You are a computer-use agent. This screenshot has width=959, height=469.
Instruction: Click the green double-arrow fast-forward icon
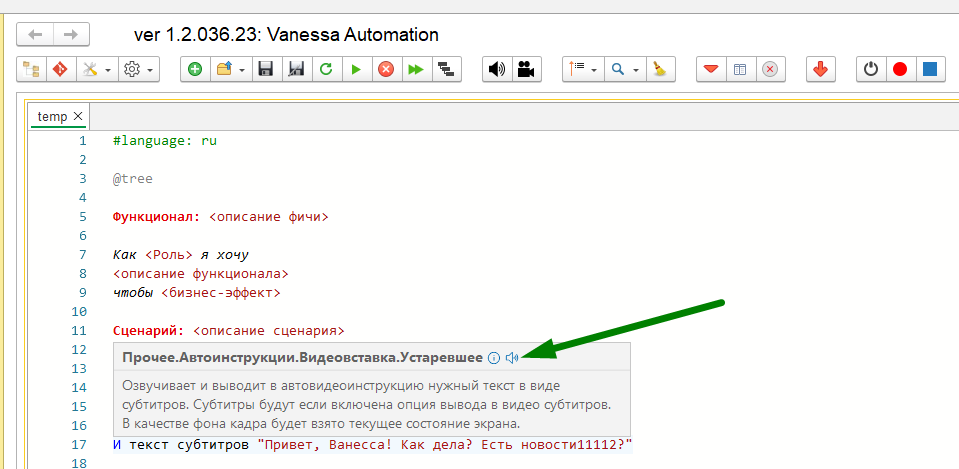[x=416, y=69]
